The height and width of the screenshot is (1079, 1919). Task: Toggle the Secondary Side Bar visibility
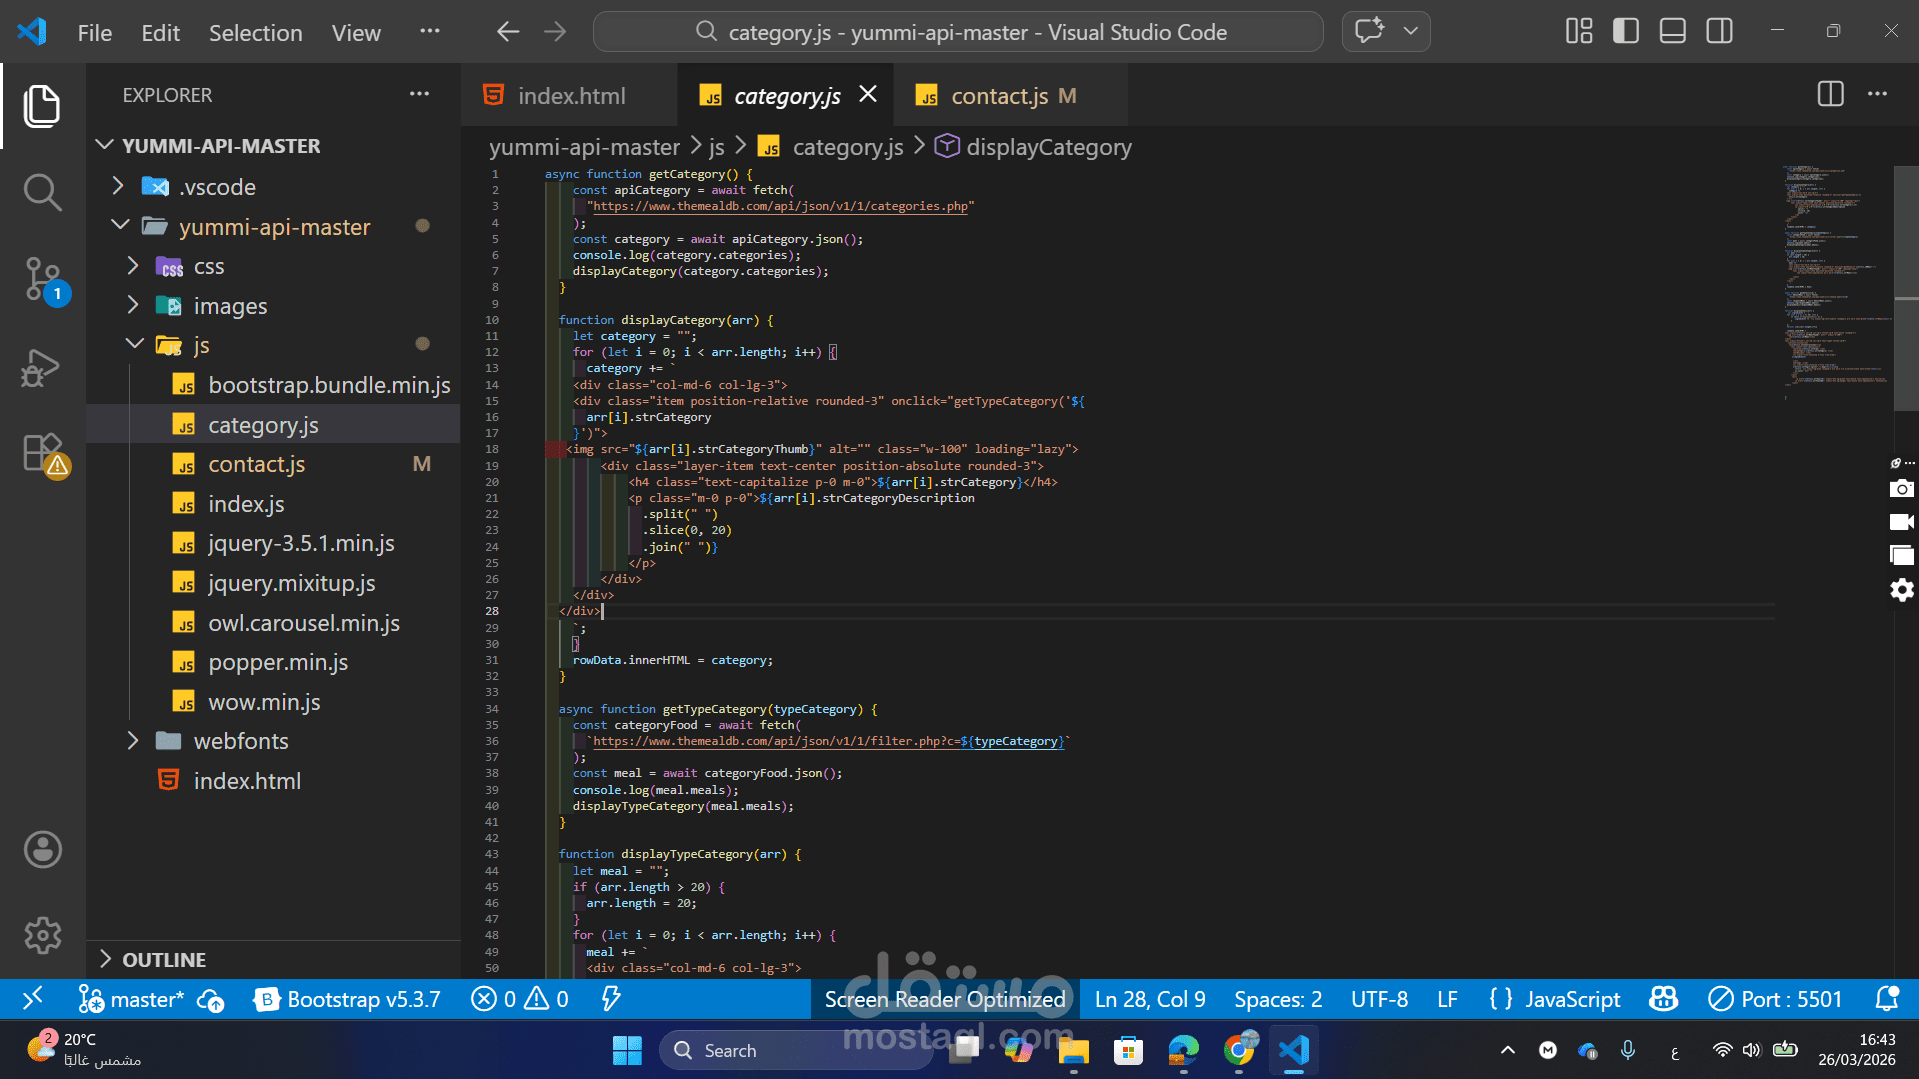[1720, 32]
